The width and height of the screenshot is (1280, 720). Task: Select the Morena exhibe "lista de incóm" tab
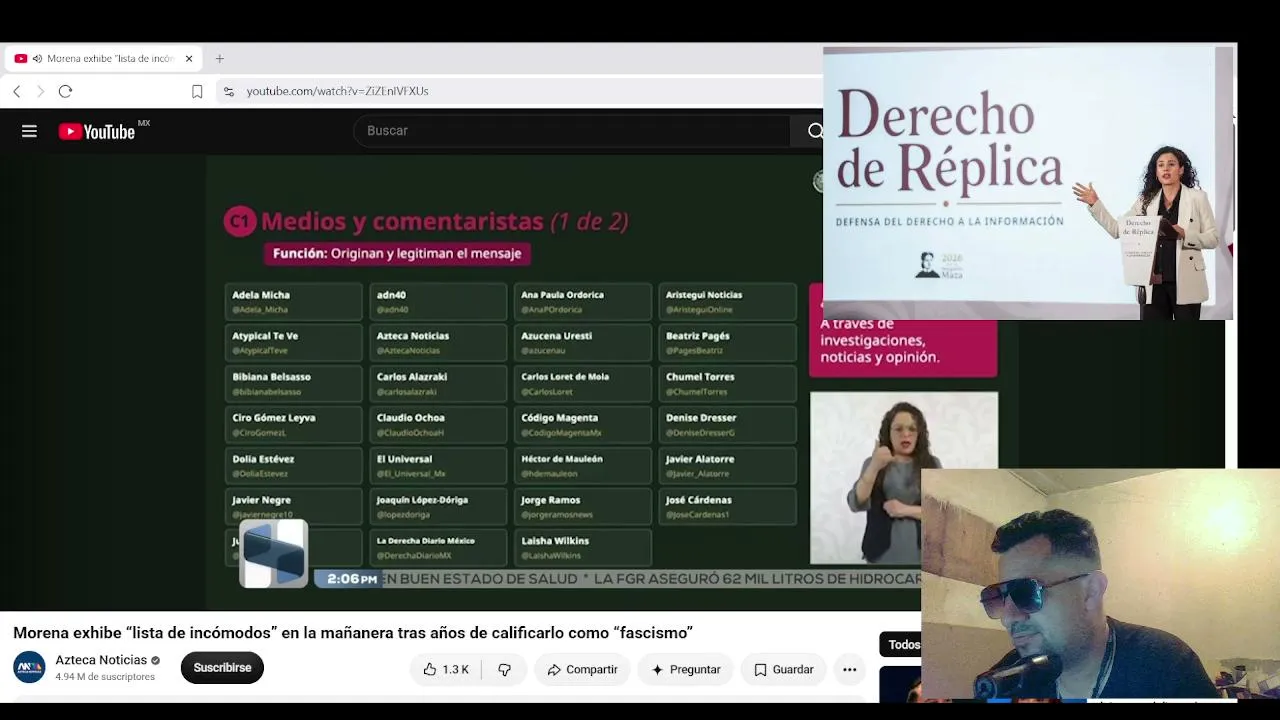pyautogui.click(x=104, y=59)
